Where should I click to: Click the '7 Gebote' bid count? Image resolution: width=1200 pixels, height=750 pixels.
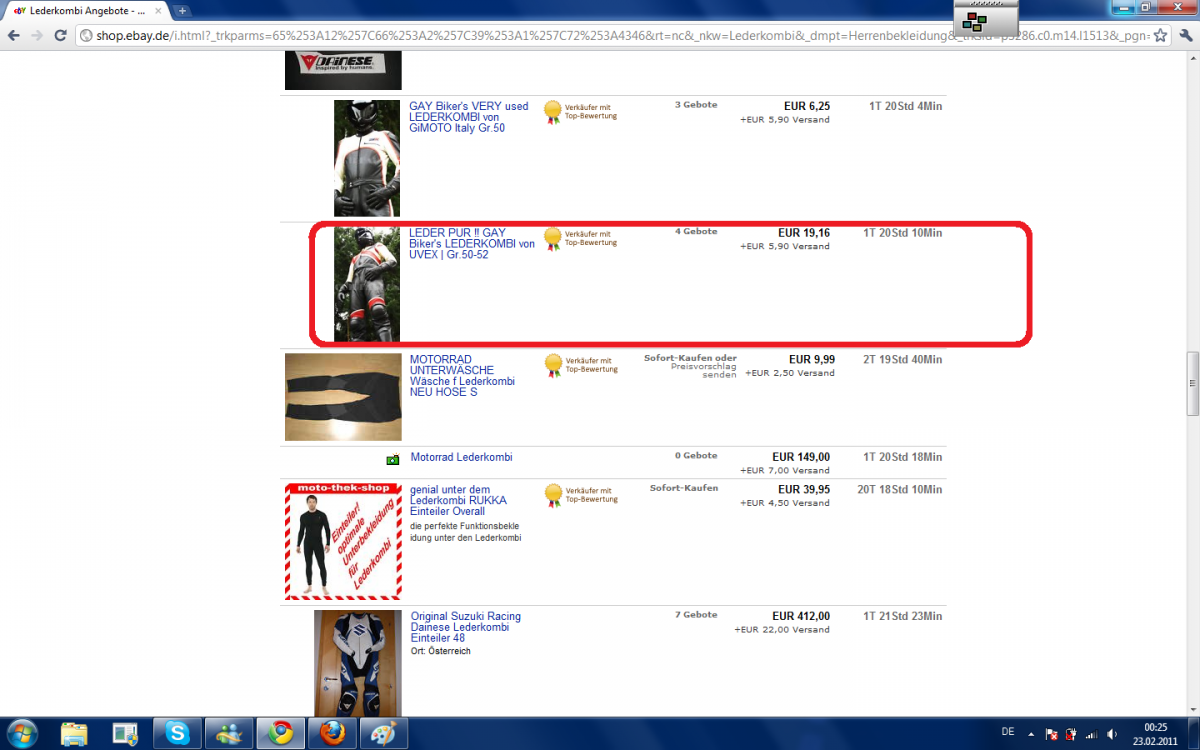696,615
